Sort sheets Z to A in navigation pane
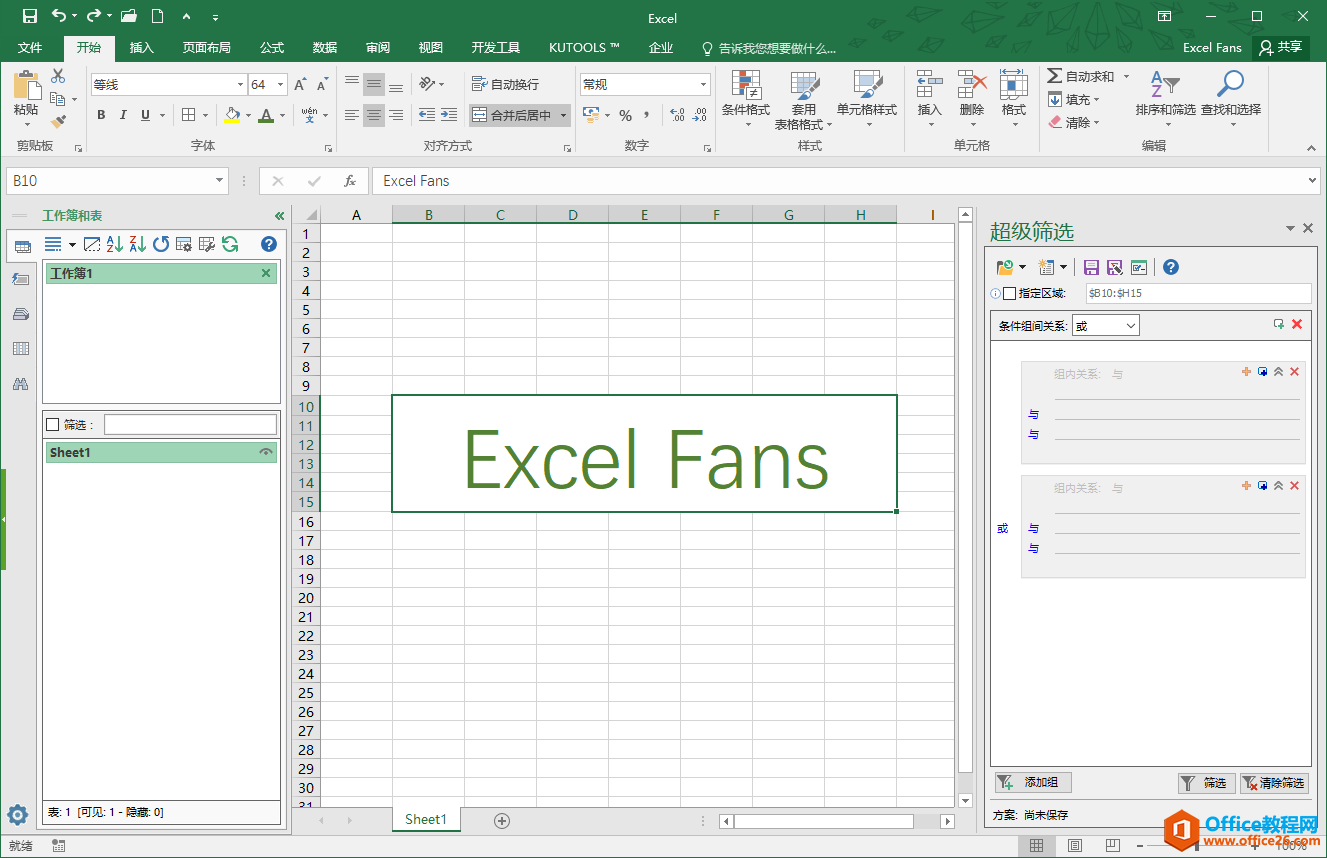Image resolution: width=1327 pixels, height=858 pixels. tap(137, 244)
